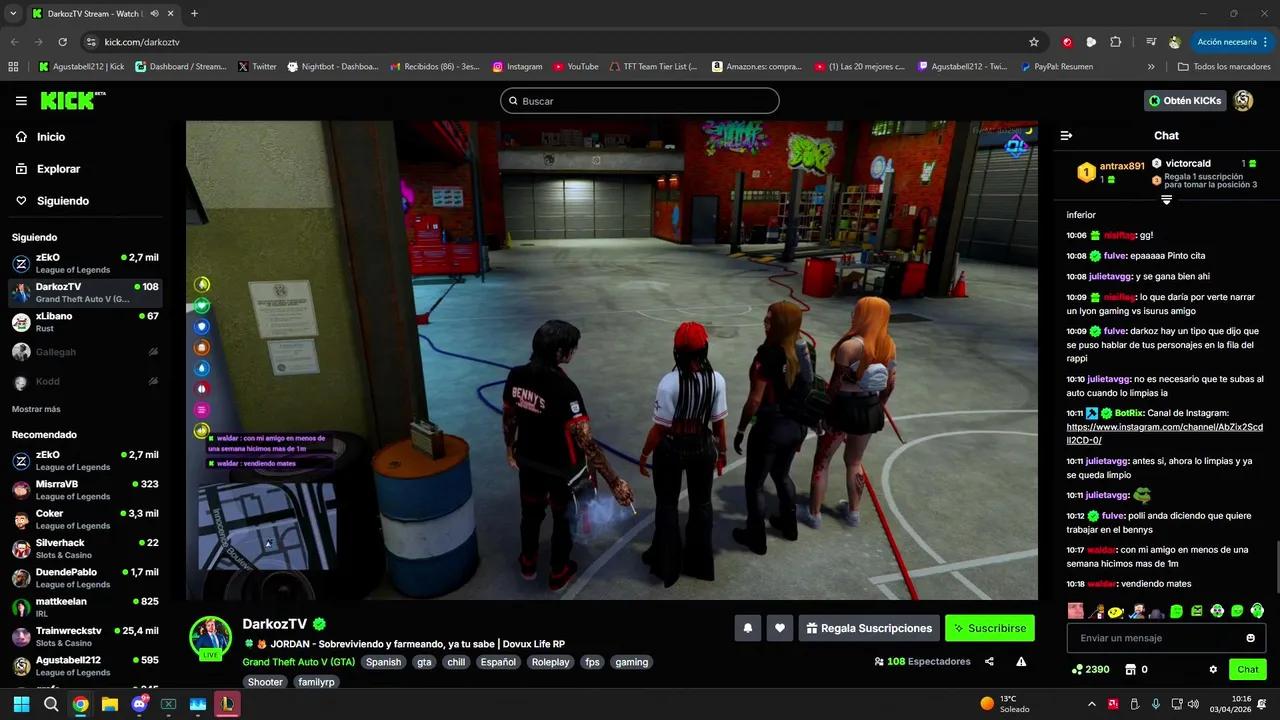The height and width of the screenshot is (720, 1280).
Task: Open the channel shop icon below chat input
Action: point(1131,669)
